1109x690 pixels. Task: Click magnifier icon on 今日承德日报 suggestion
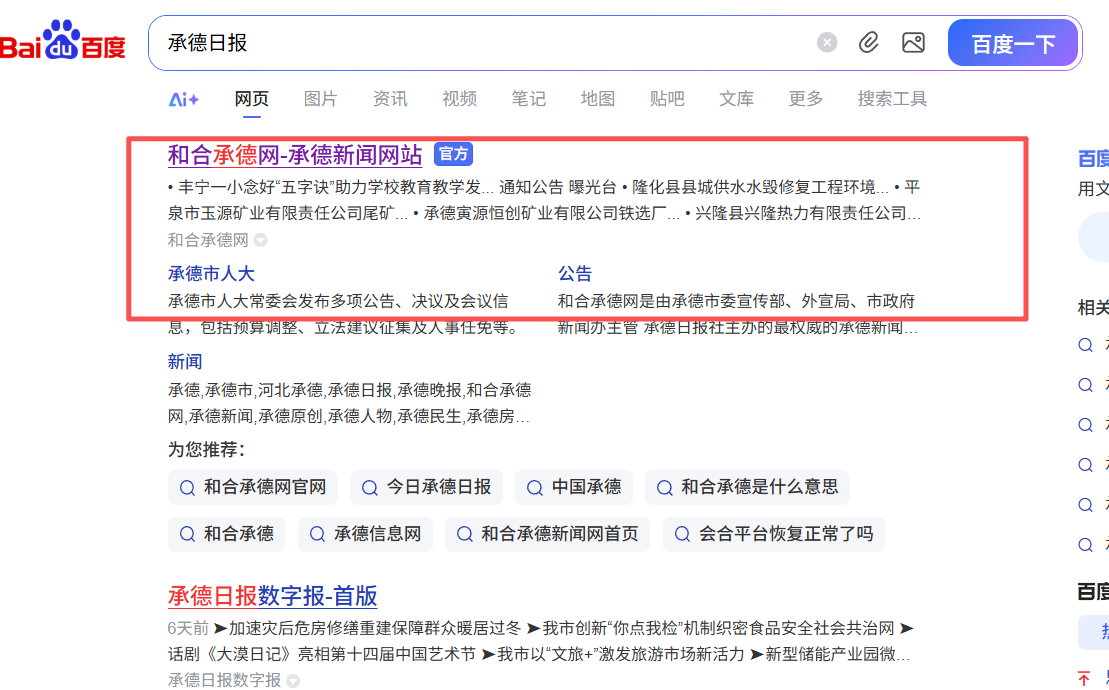(369, 488)
